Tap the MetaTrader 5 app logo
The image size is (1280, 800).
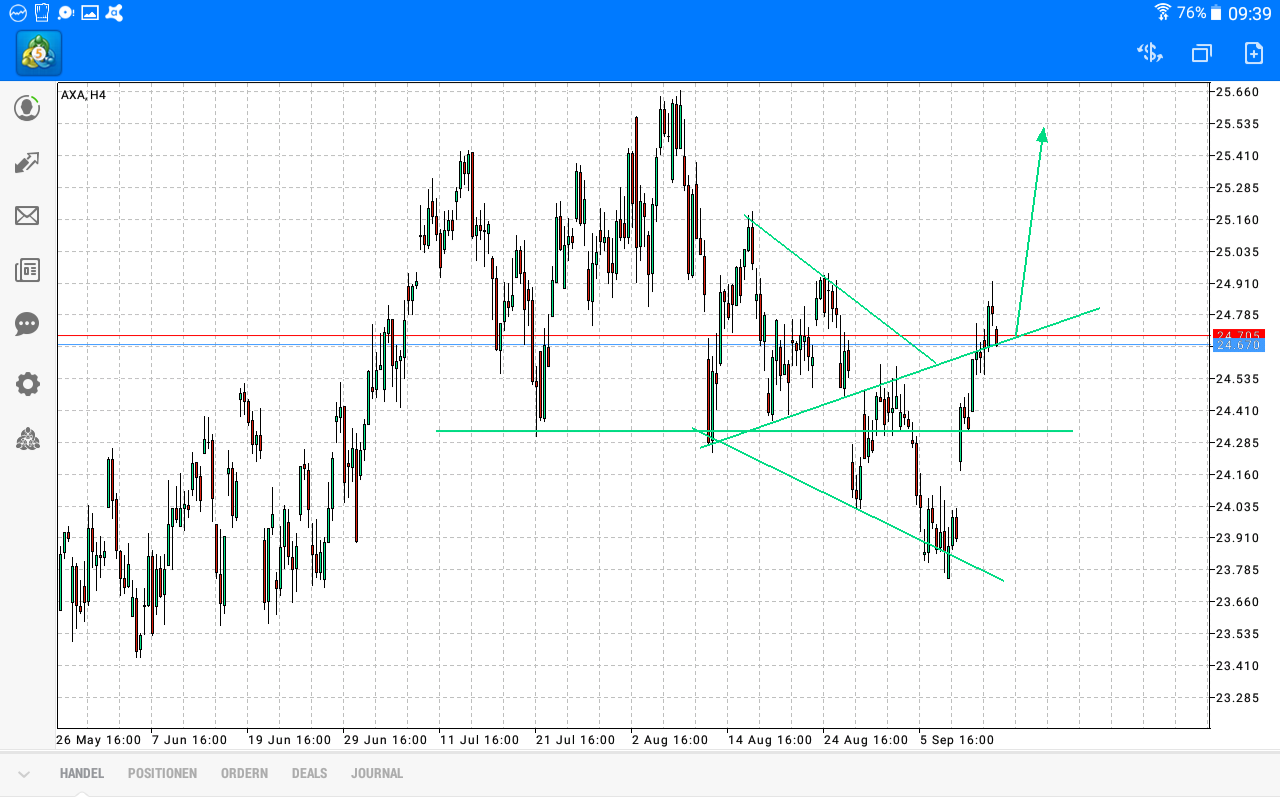pos(37,54)
